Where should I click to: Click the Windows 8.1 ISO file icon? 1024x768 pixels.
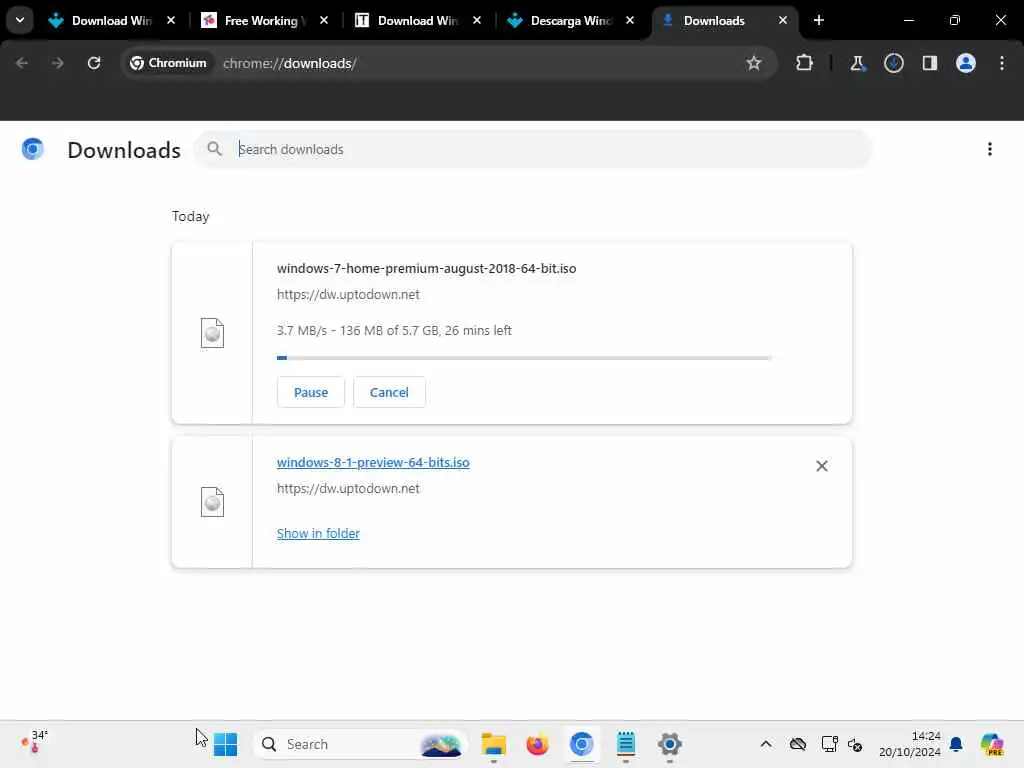212,502
